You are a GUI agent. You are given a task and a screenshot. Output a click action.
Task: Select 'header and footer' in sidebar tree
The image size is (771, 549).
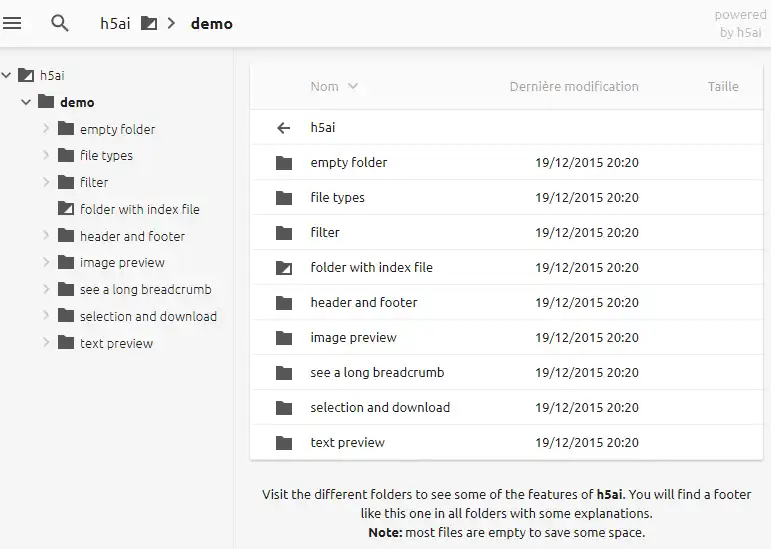(132, 236)
